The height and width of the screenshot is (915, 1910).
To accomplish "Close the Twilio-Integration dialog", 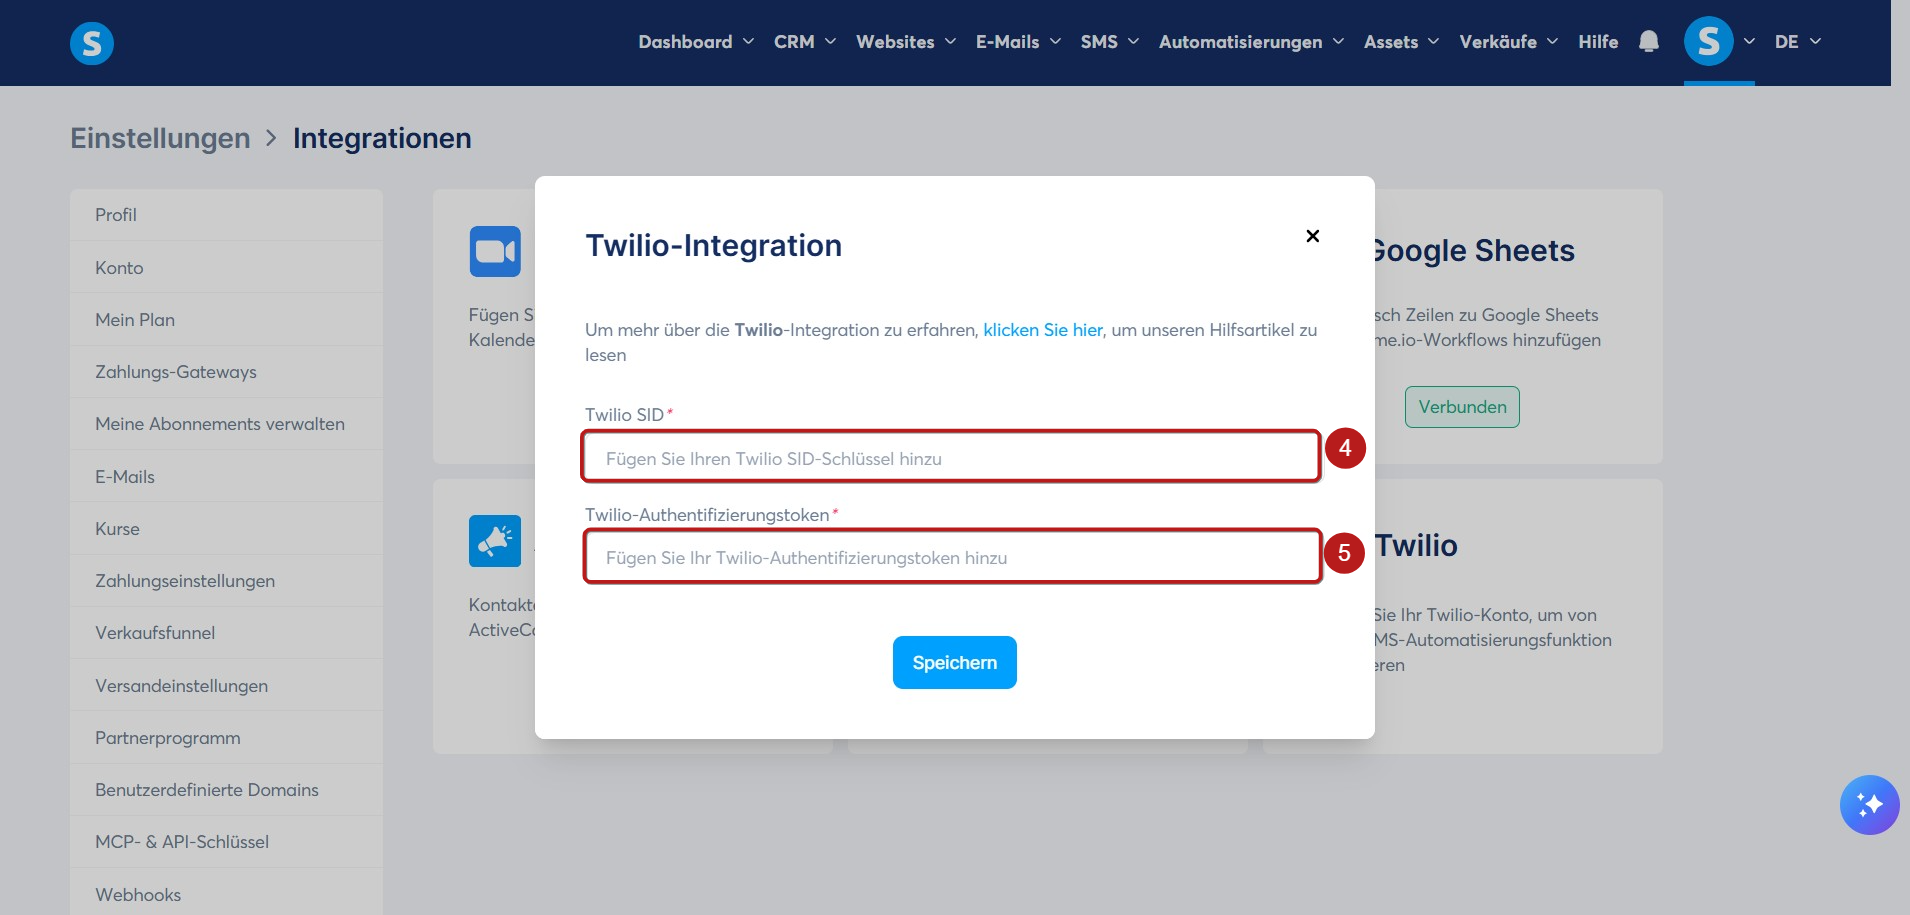I will [x=1313, y=236].
